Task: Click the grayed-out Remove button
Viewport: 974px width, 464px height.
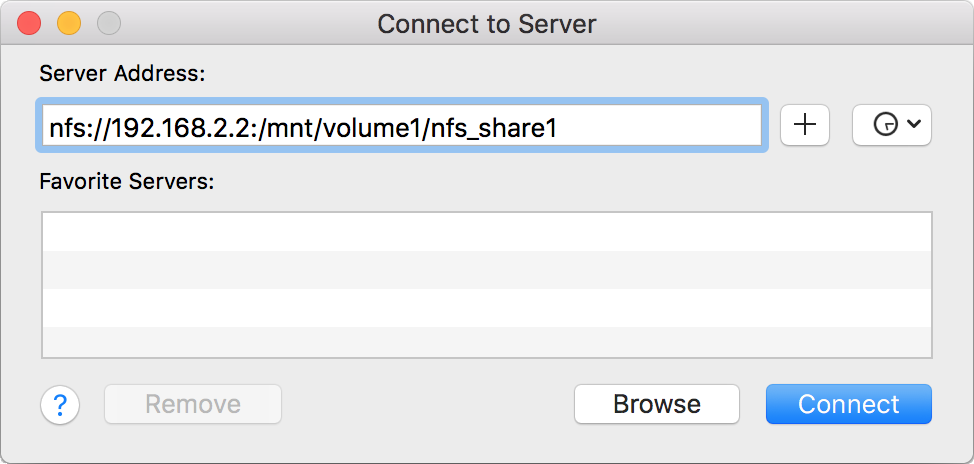Action: [x=193, y=404]
